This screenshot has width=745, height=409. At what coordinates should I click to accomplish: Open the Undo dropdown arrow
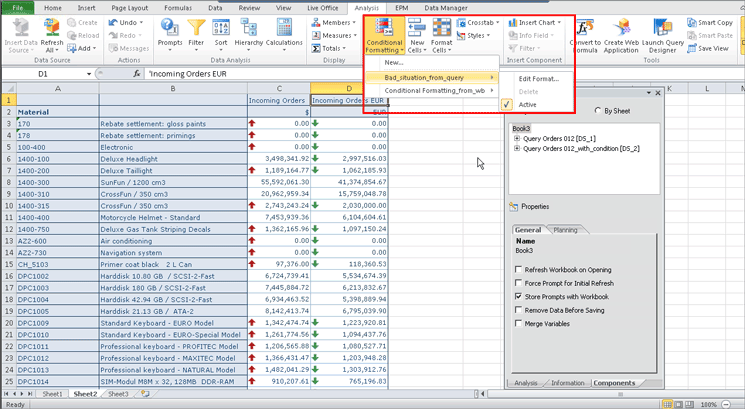pyautogui.click(x=141, y=22)
